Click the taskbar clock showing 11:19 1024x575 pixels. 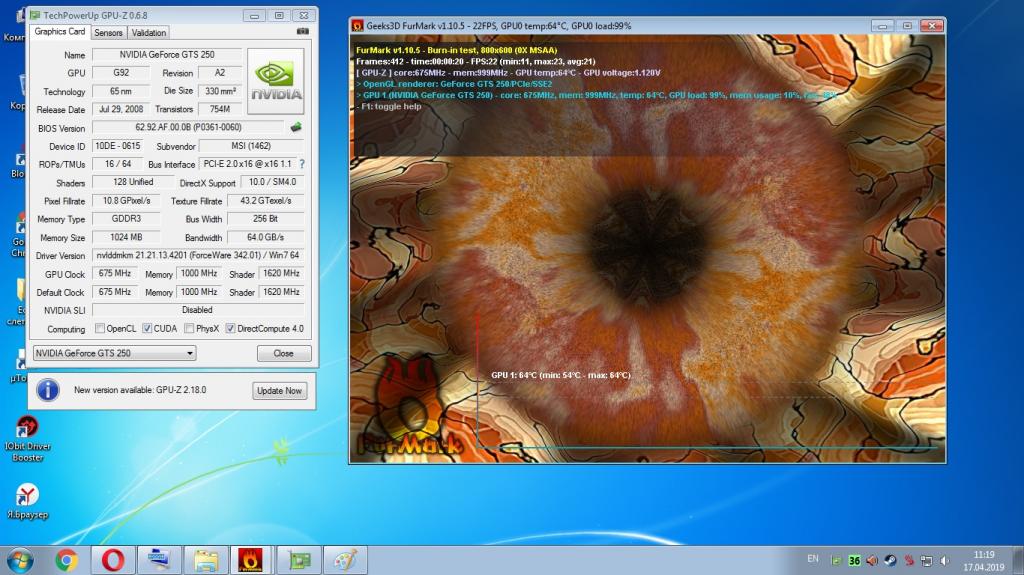pos(984,561)
